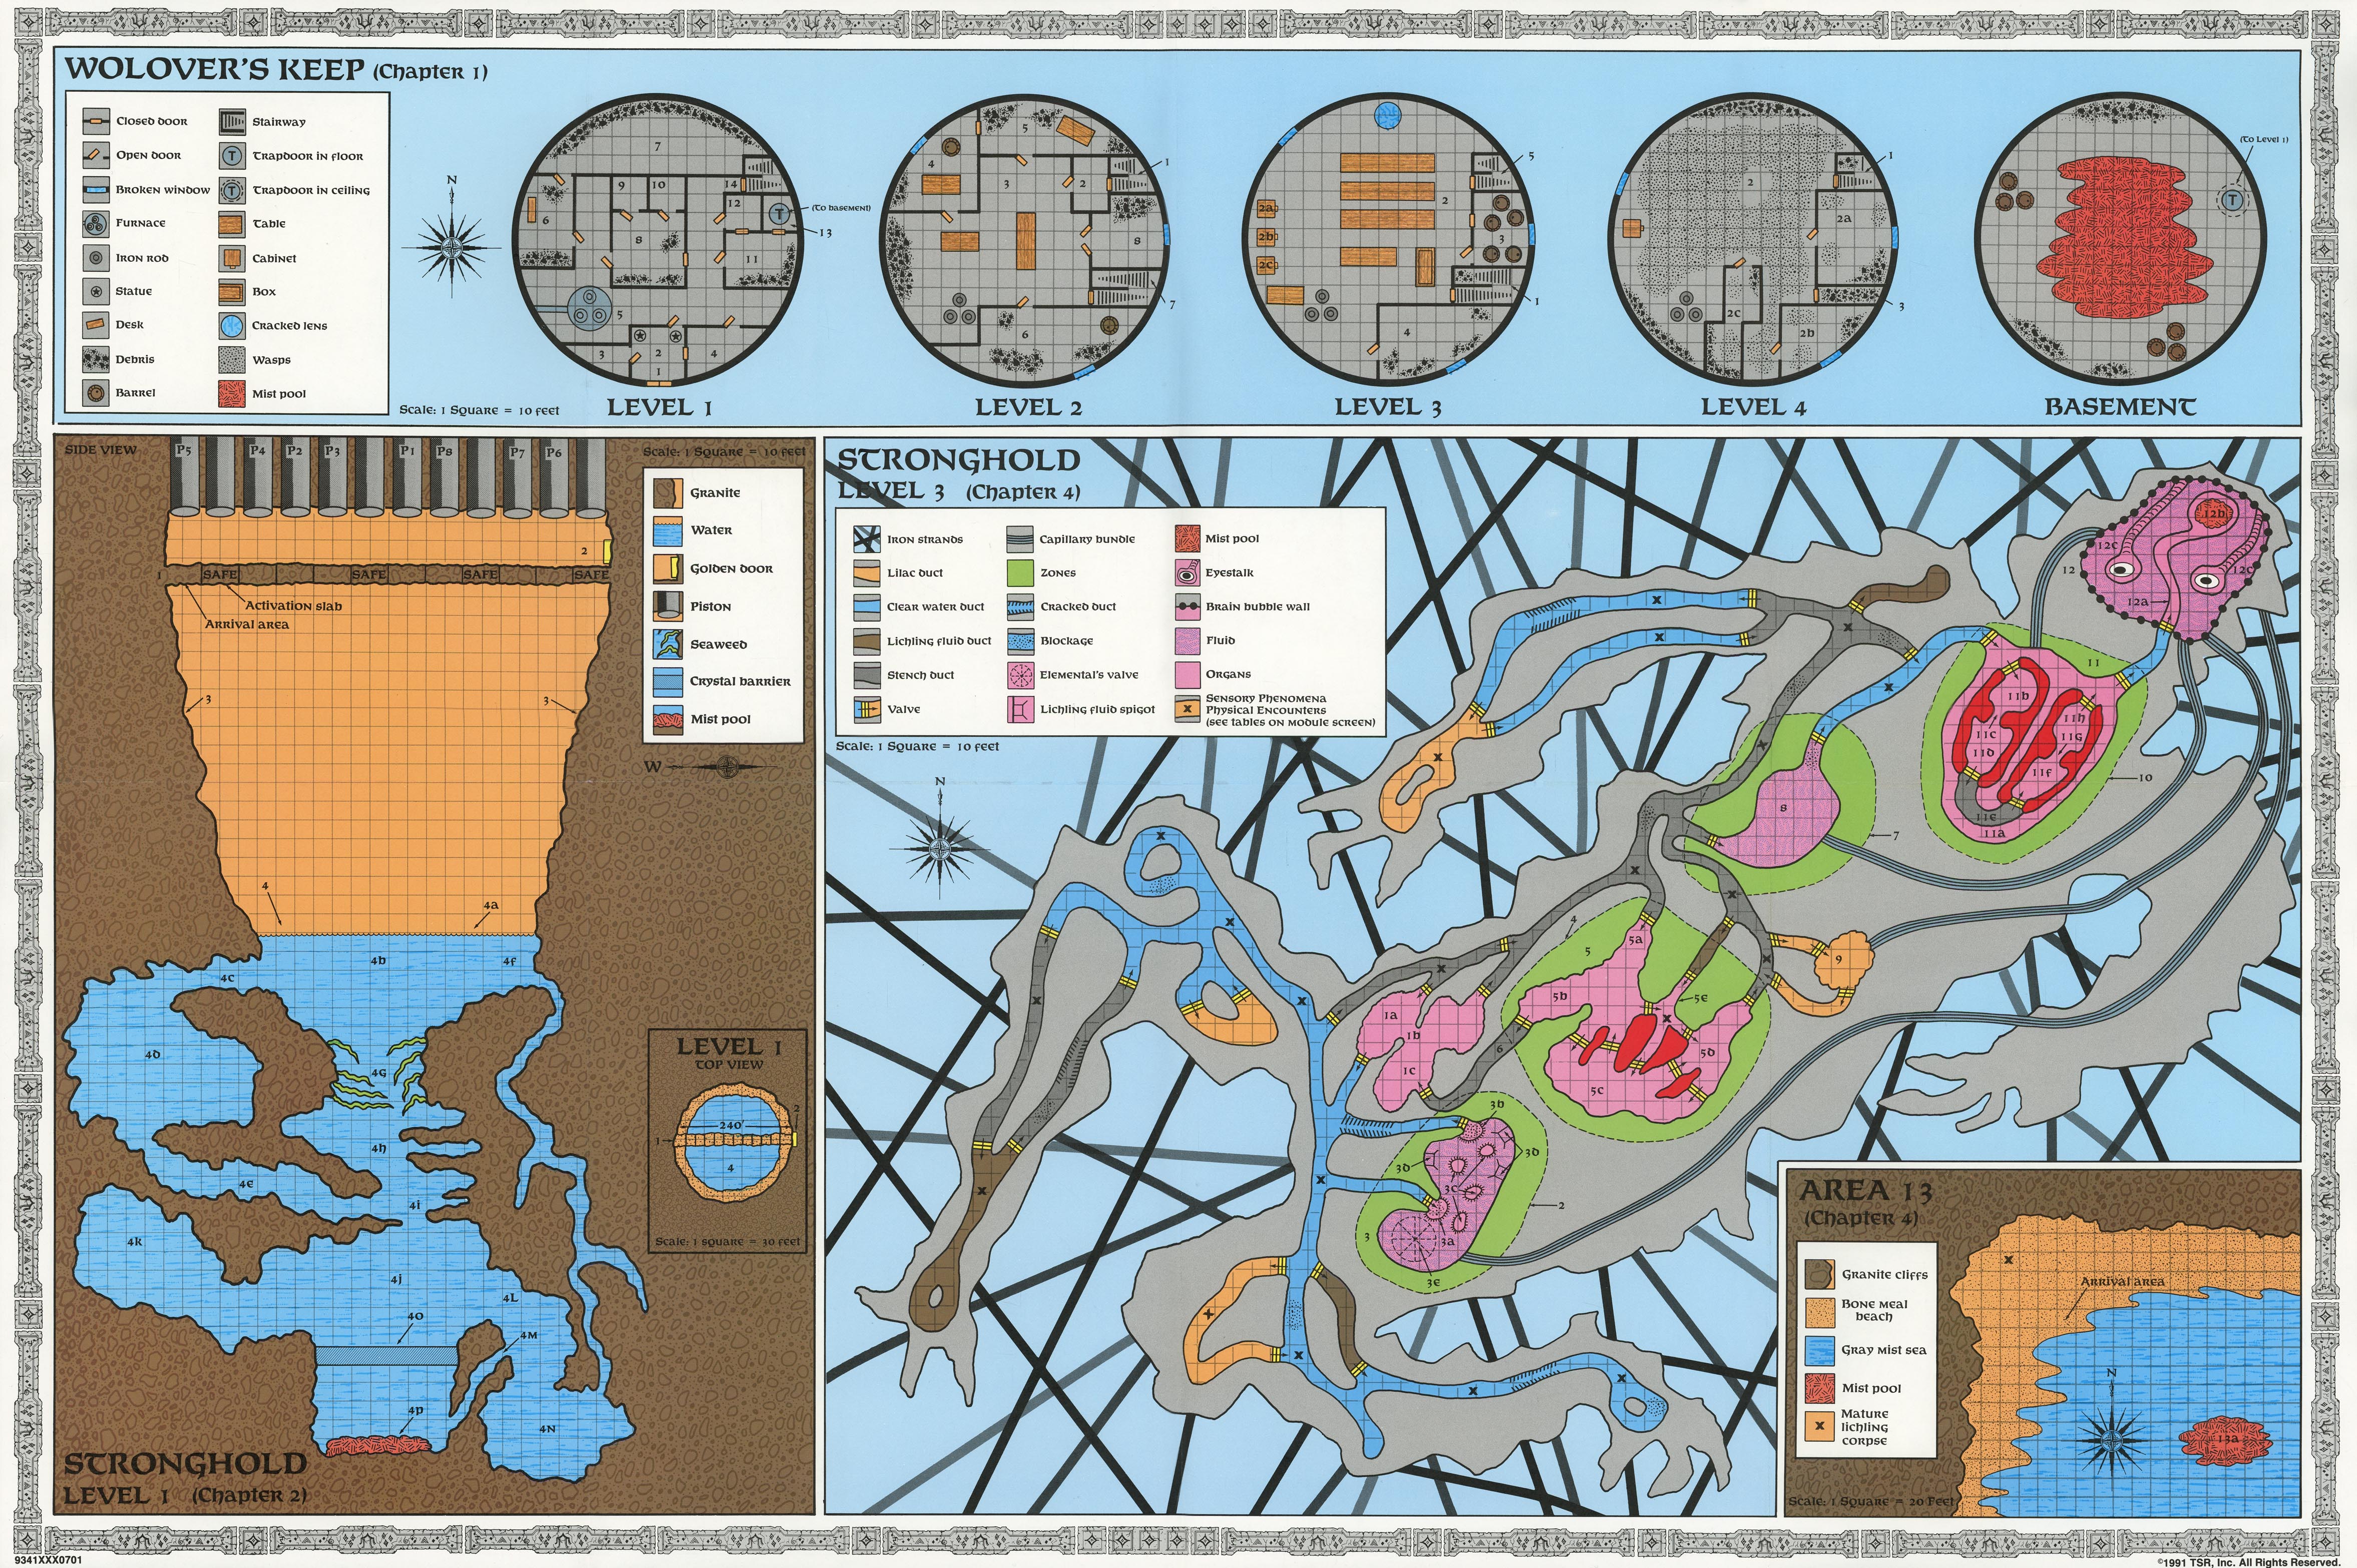2357x1568 pixels.
Task: Click the Box legend icon
Action: [232, 292]
